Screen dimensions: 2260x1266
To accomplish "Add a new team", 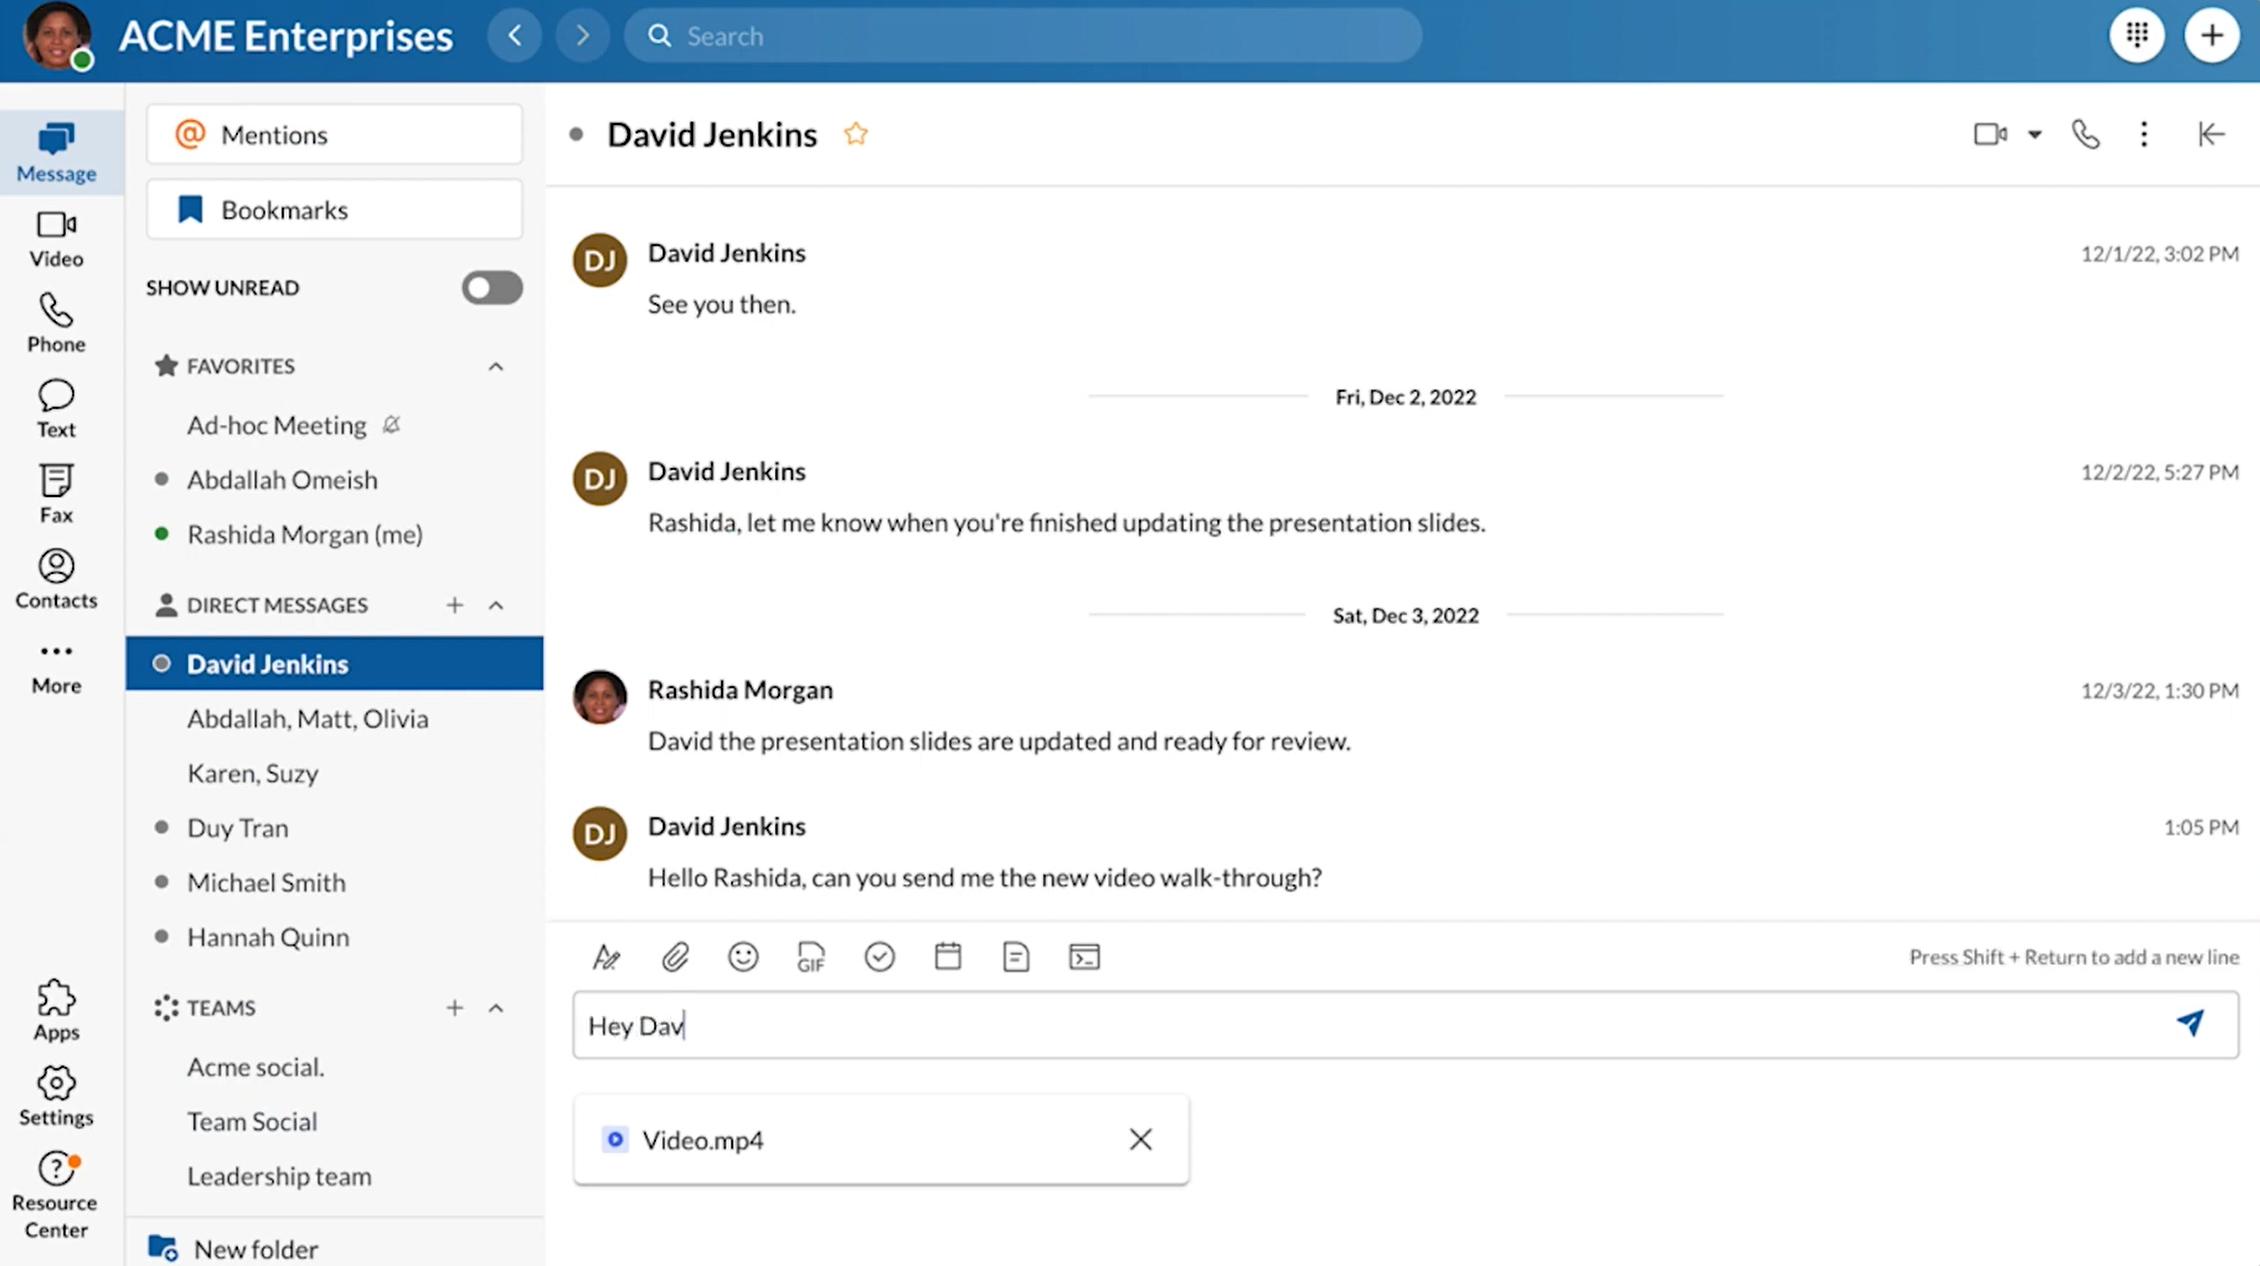I will click(454, 1008).
